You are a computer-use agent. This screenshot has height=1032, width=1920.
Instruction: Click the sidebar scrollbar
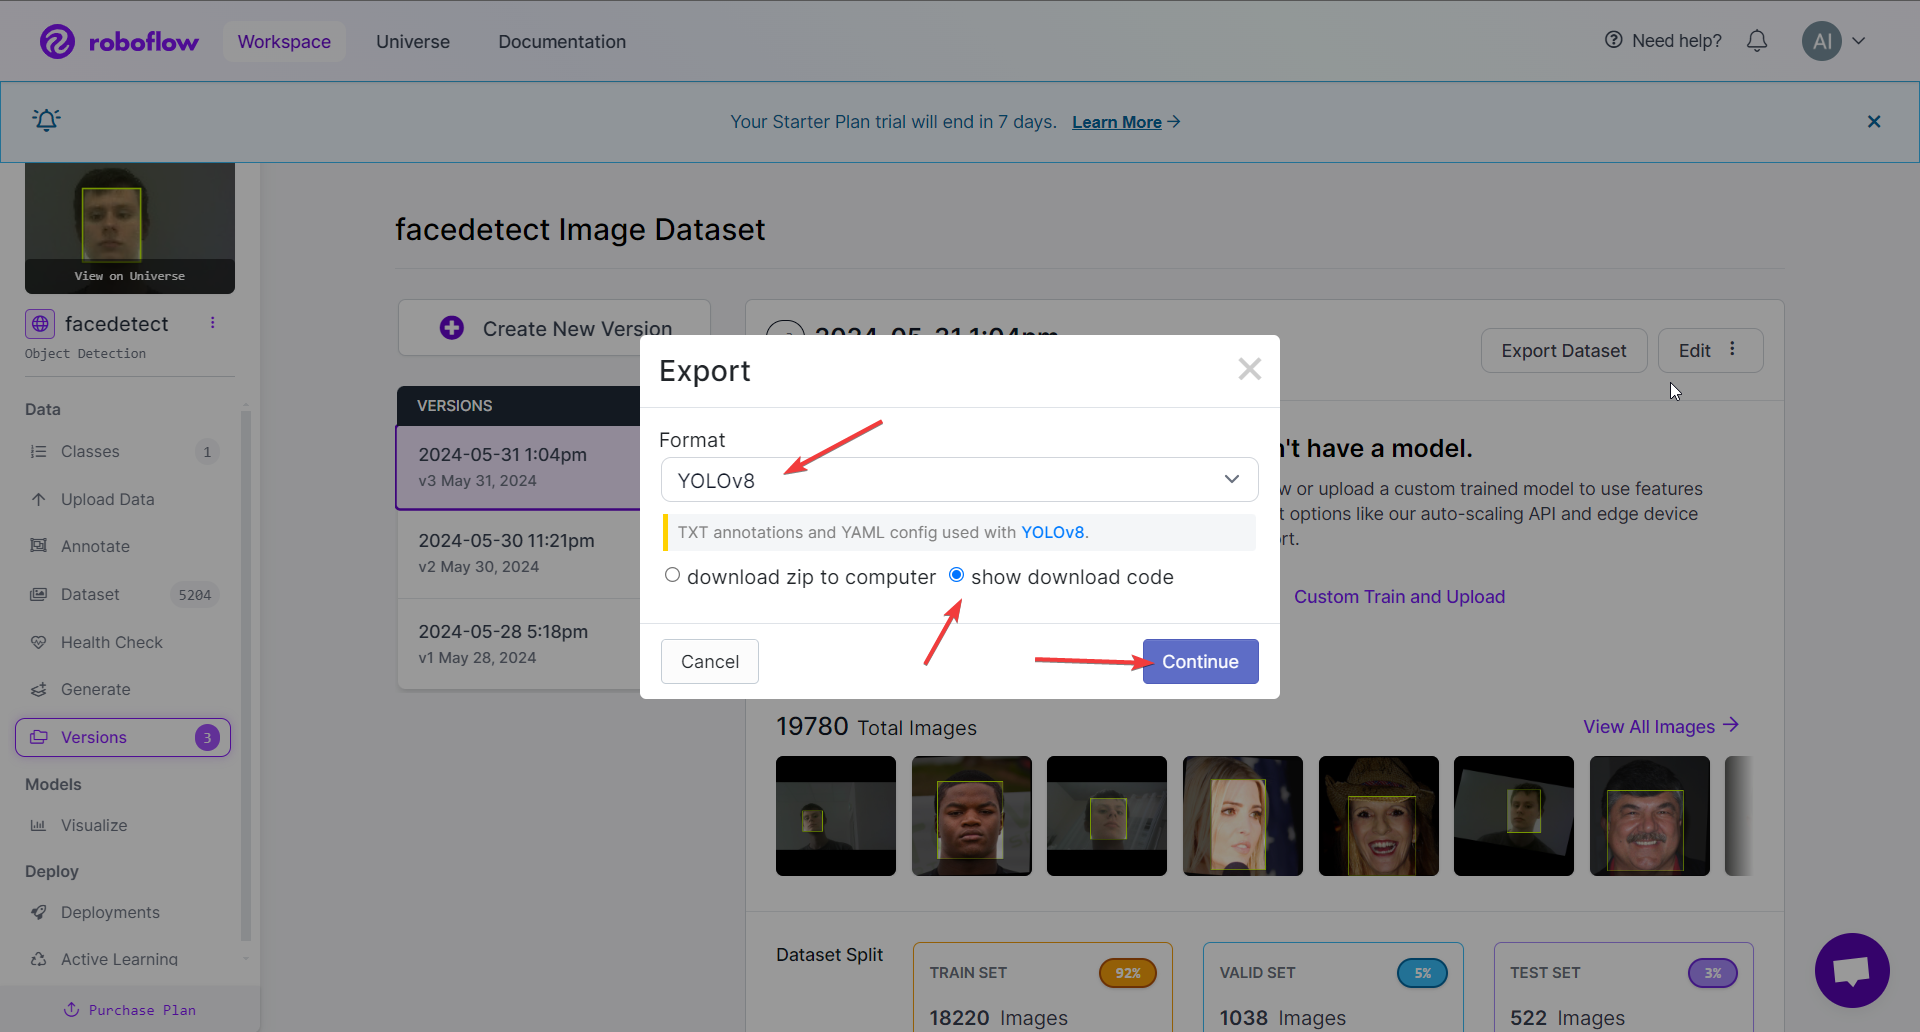[246, 675]
